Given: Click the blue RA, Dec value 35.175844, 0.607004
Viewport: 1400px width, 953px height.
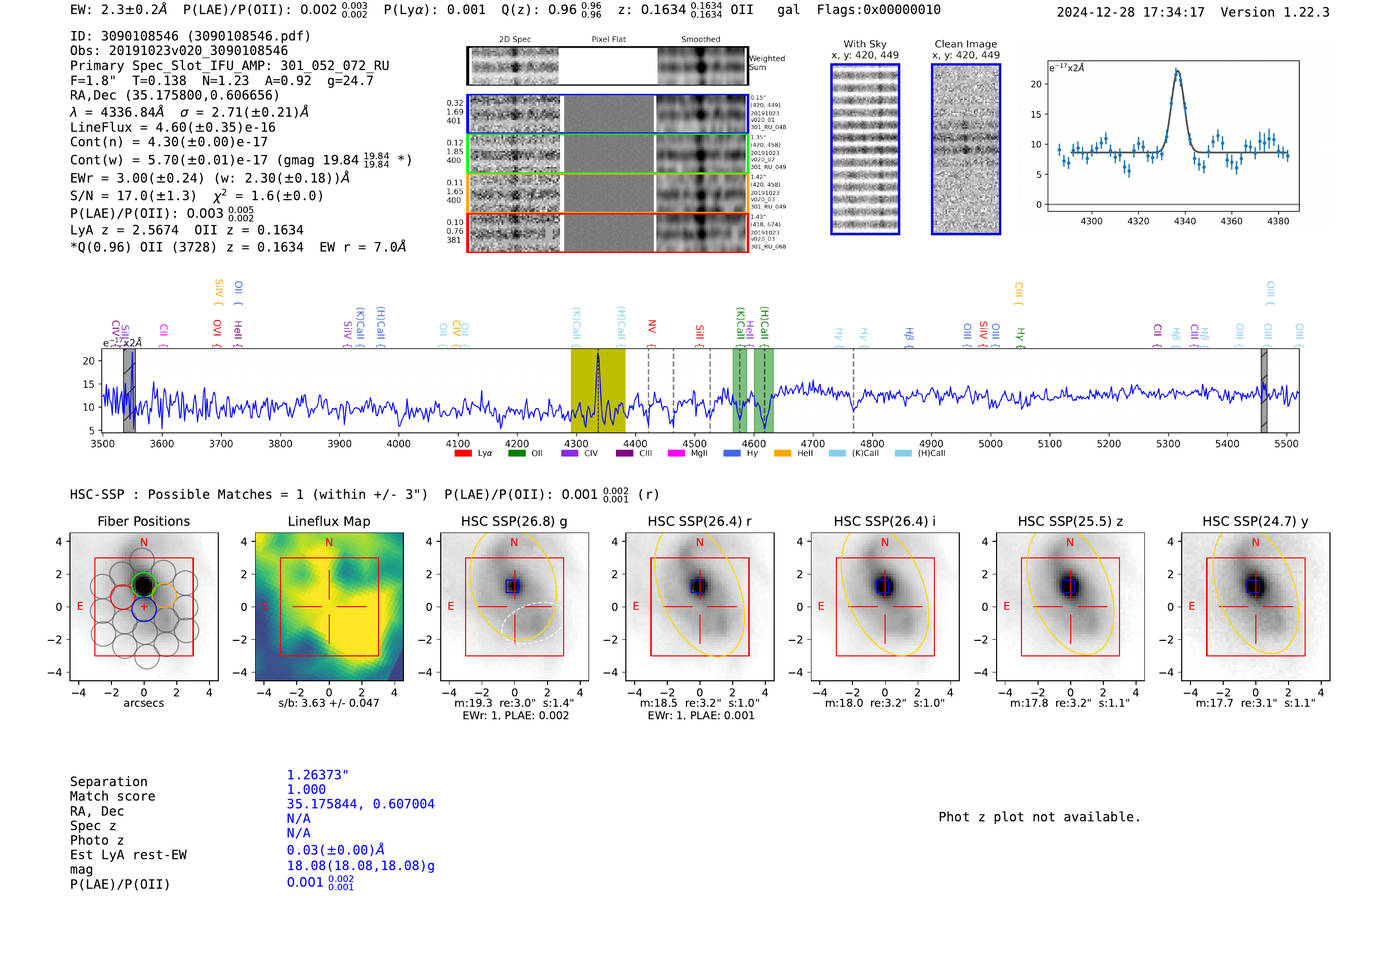Looking at the screenshot, I should [361, 804].
